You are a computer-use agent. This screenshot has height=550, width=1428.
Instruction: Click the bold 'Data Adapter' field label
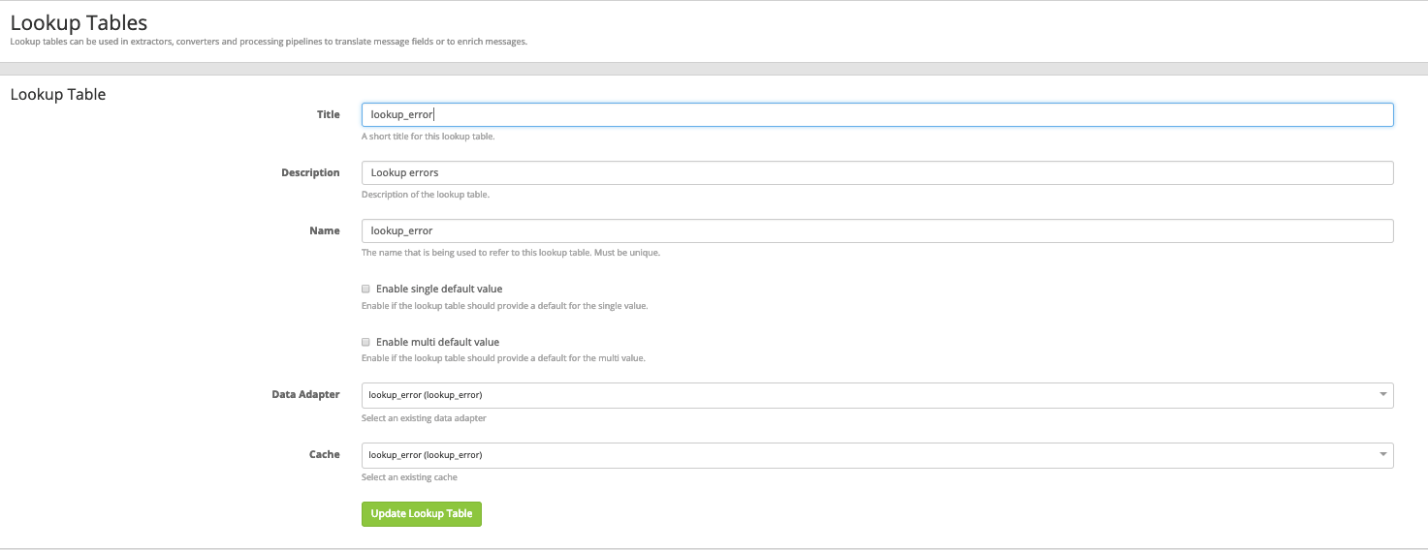click(x=305, y=395)
